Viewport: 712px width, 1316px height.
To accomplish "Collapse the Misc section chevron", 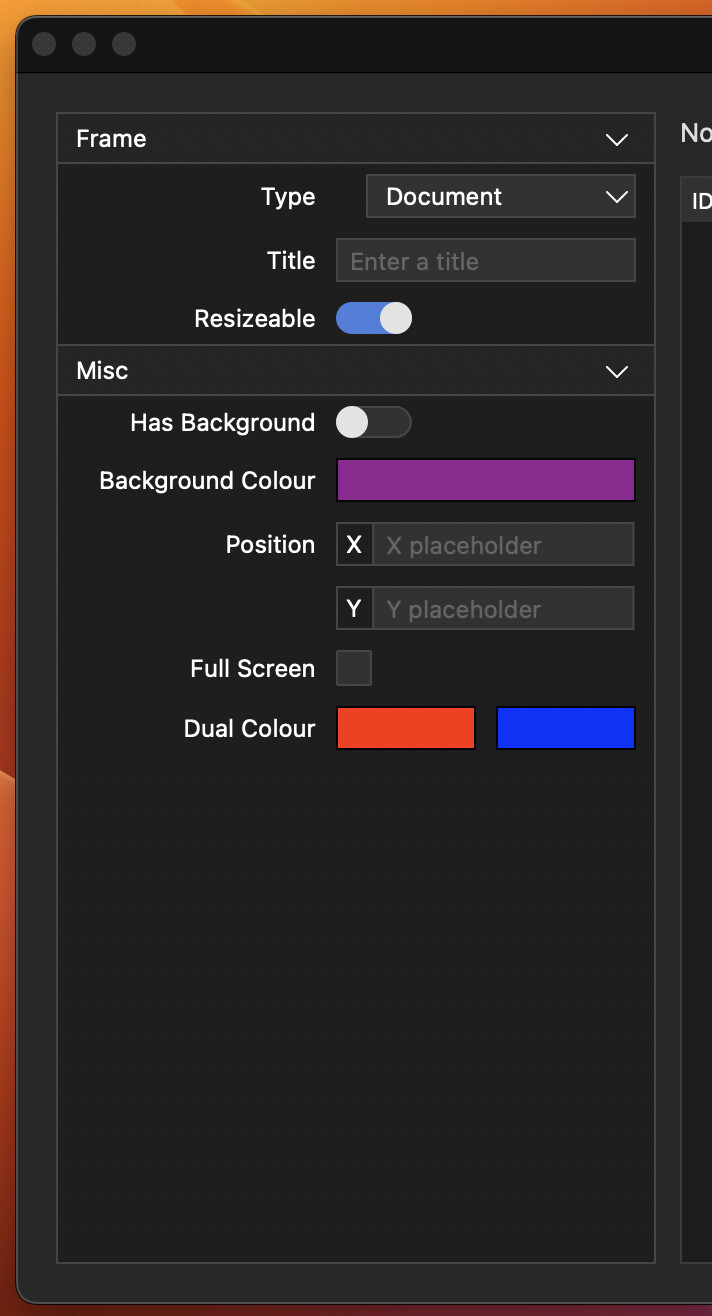I will (x=617, y=371).
